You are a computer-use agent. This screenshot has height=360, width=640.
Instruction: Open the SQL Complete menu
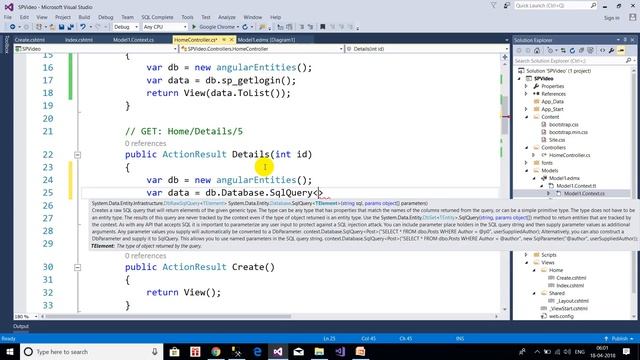pos(157,17)
